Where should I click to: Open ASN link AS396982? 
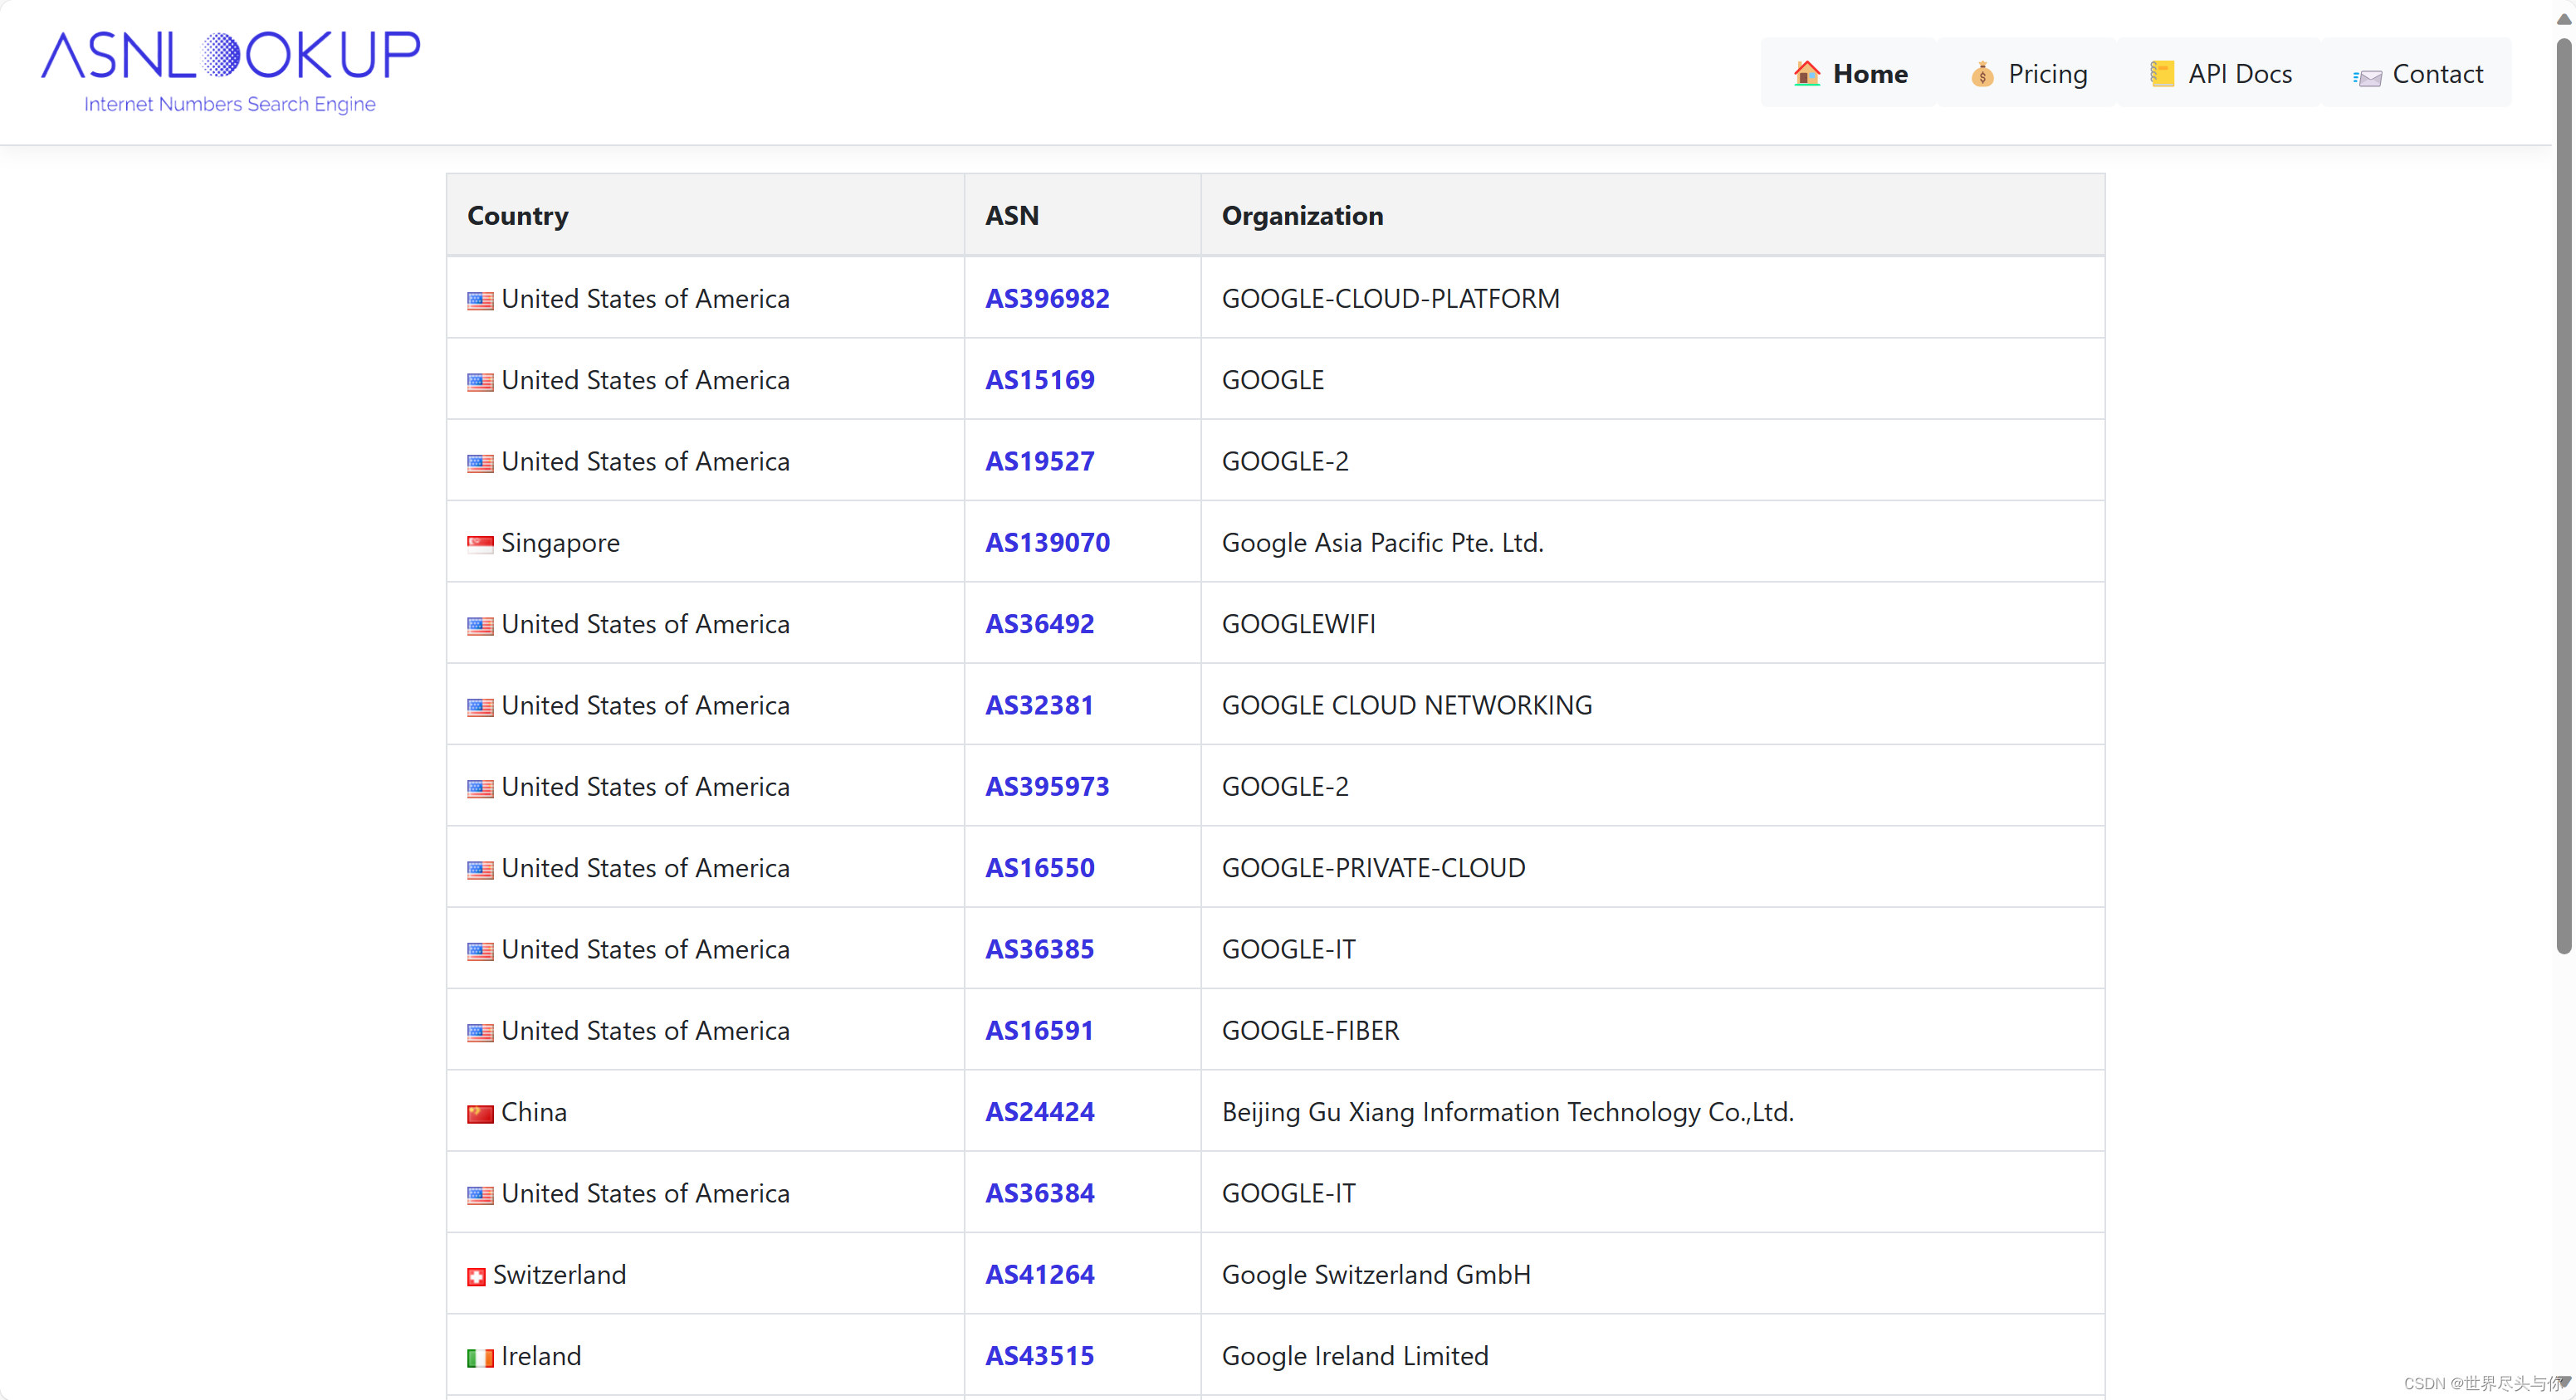(1047, 298)
